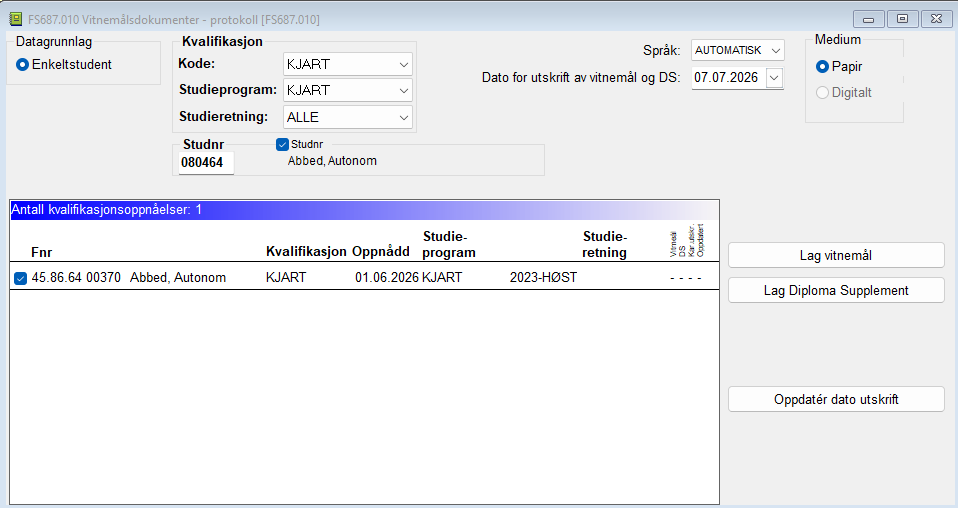The image size is (958, 508).
Task: Click the date 01.06.2026 in the row
Action: pos(387,278)
